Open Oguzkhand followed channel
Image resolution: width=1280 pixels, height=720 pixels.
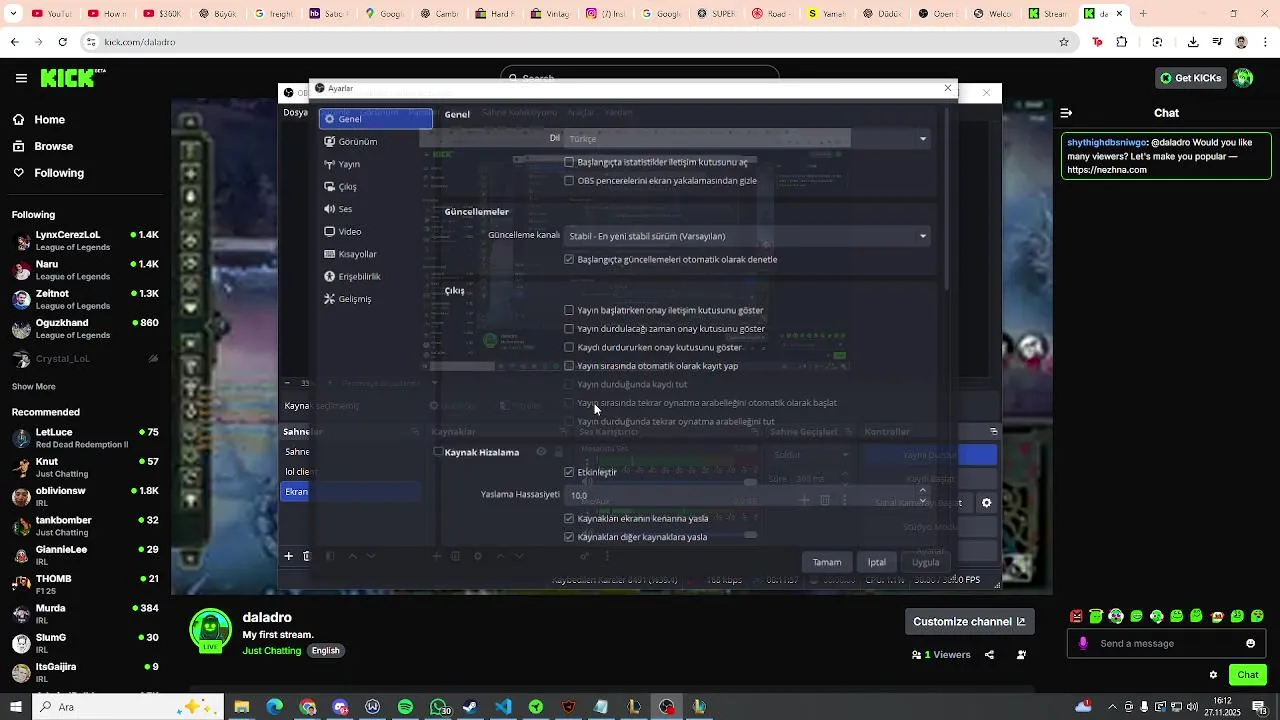coord(85,329)
